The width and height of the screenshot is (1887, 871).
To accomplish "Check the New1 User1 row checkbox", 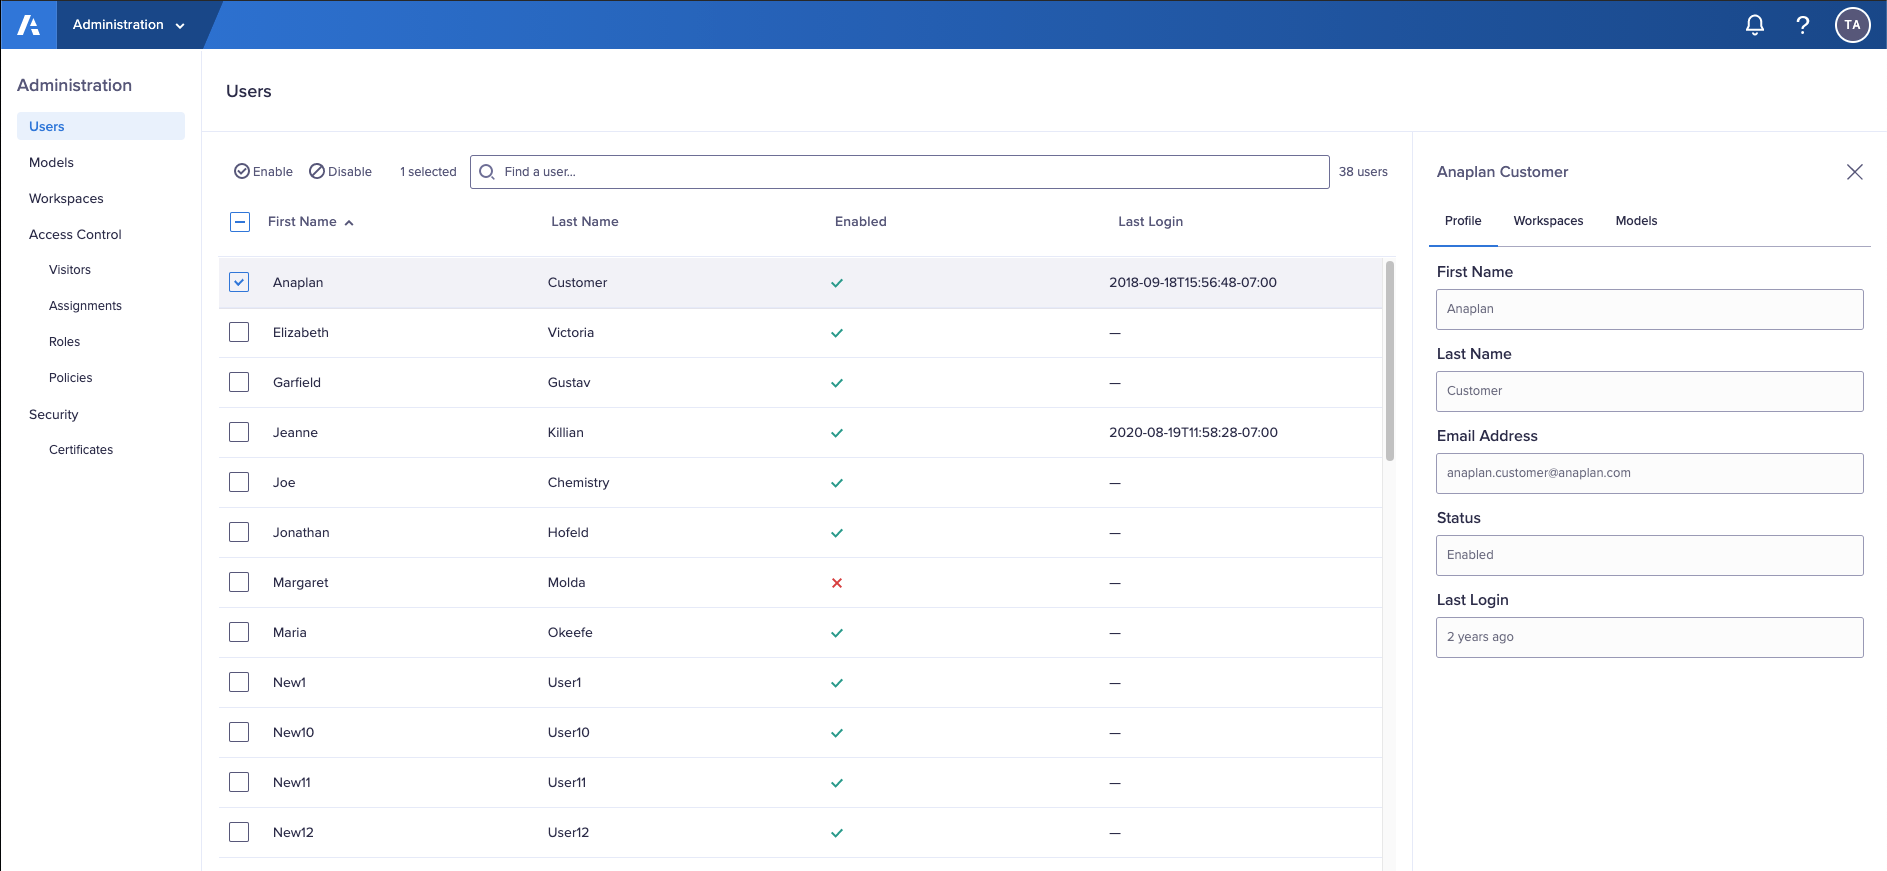I will (239, 682).
